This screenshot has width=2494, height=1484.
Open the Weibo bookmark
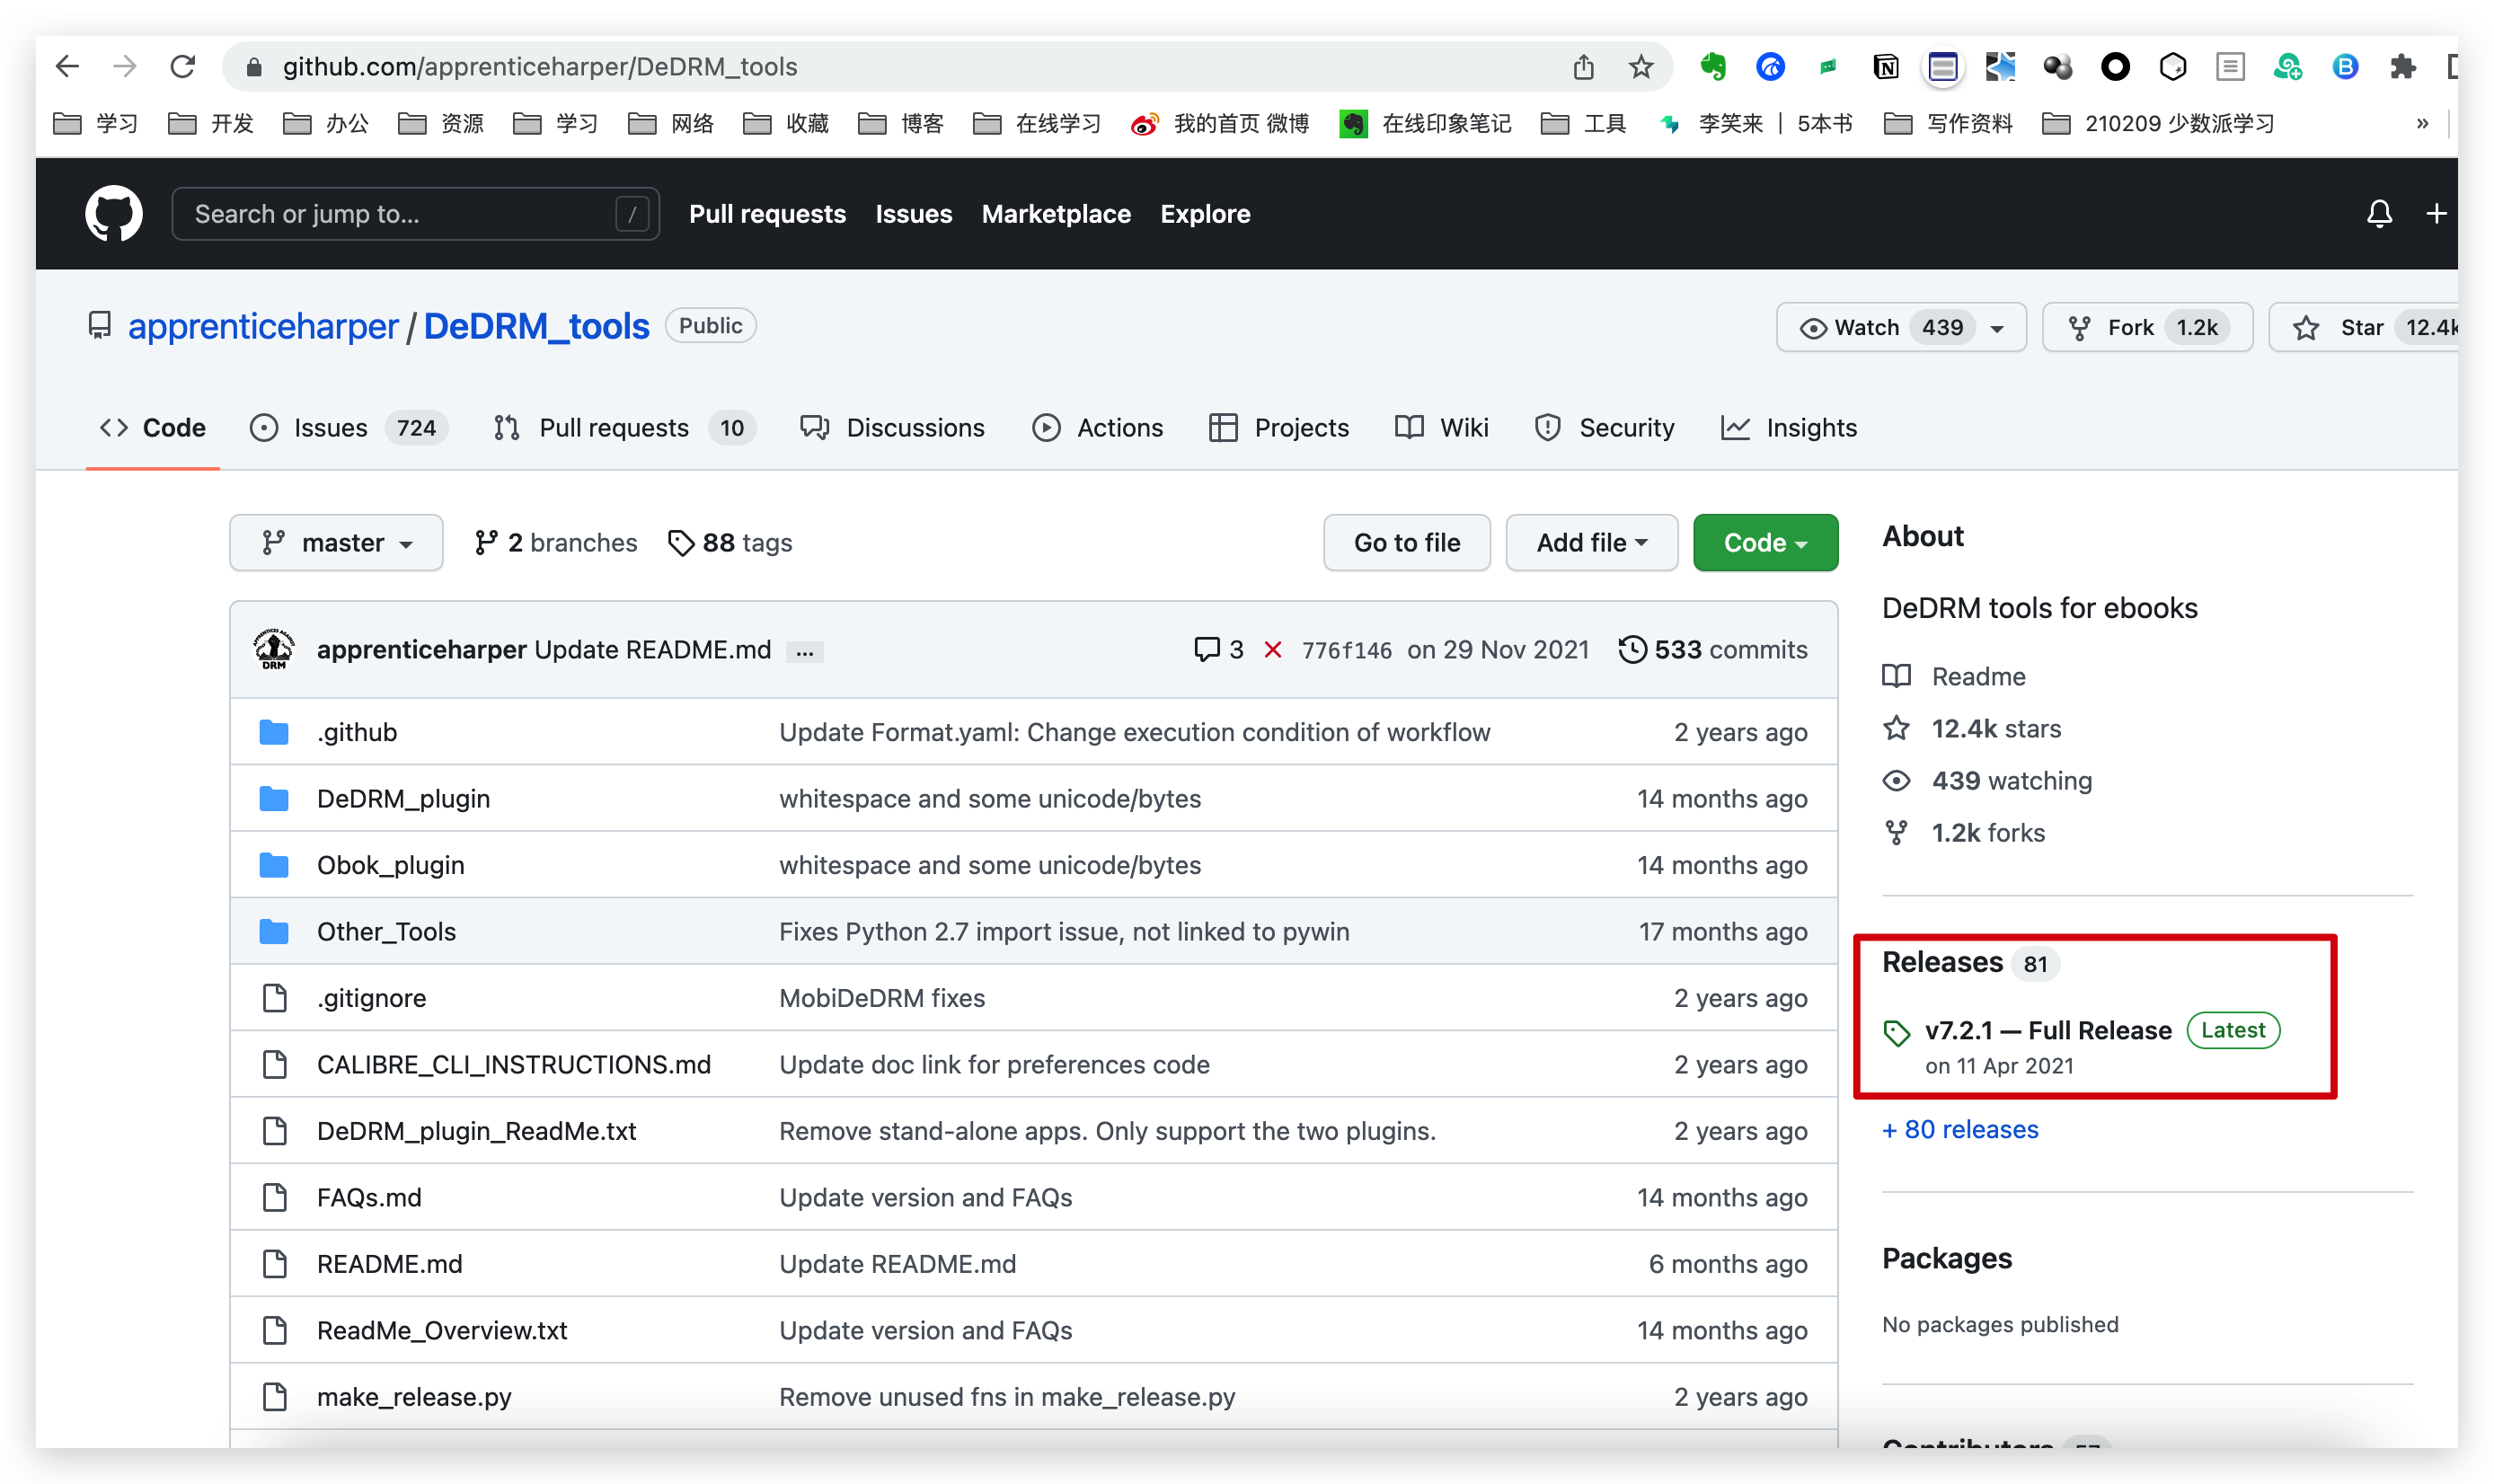[x=1219, y=124]
